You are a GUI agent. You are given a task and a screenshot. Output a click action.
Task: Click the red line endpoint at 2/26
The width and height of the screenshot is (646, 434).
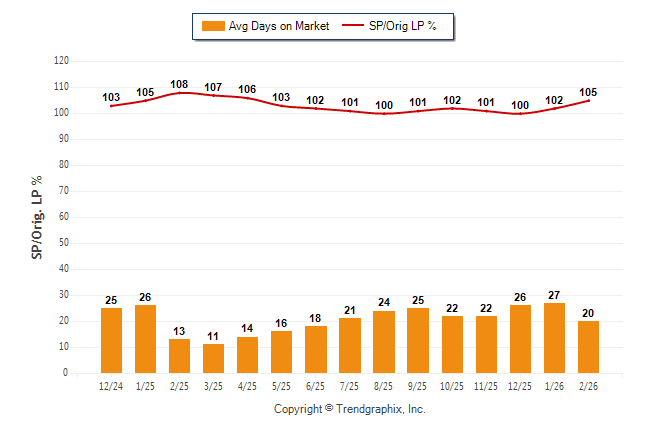[588, 100]
